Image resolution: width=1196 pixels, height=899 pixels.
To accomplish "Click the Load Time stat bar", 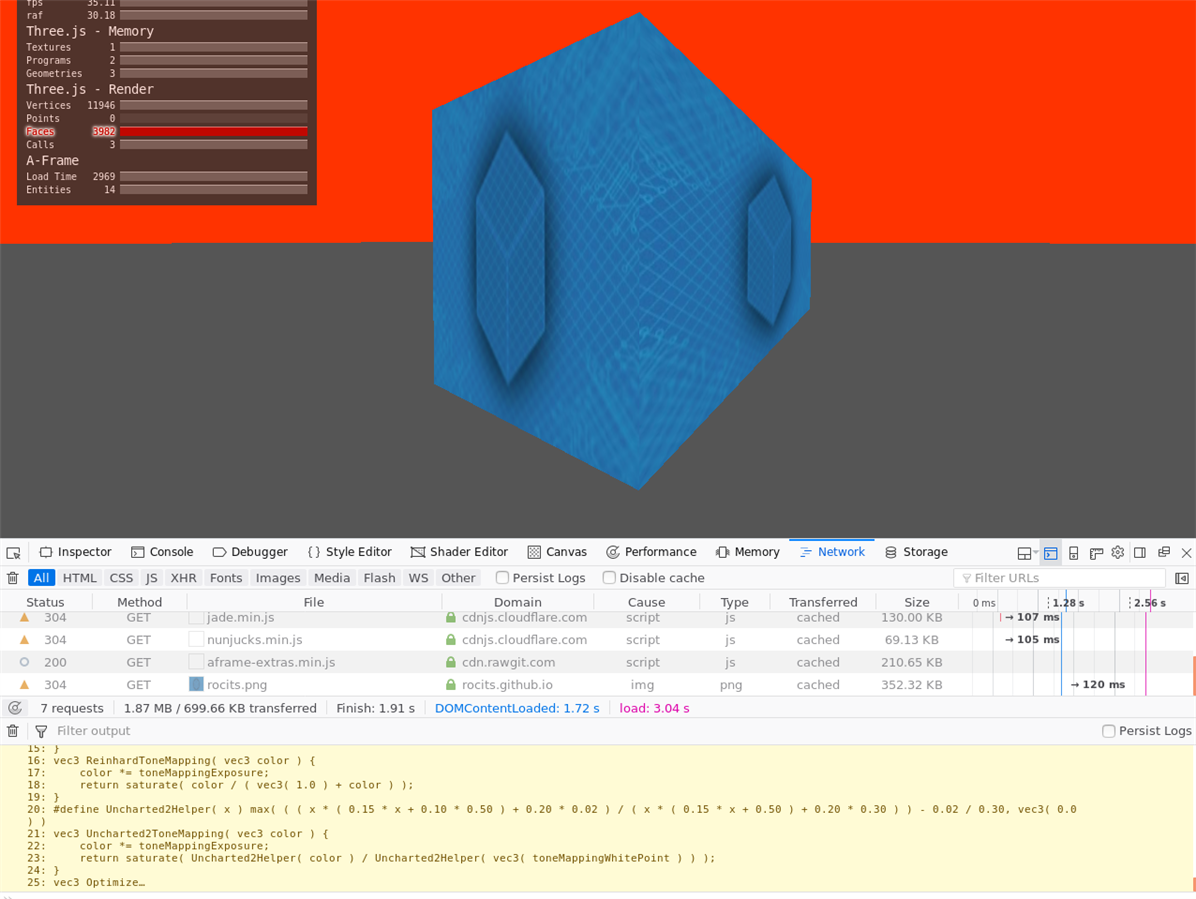I will (x=214, y=177).
